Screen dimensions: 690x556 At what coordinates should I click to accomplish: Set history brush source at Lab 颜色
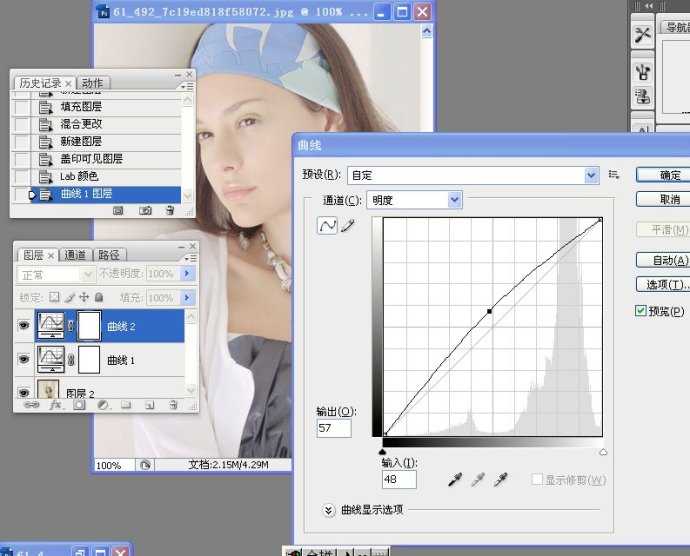pos(20,177)
